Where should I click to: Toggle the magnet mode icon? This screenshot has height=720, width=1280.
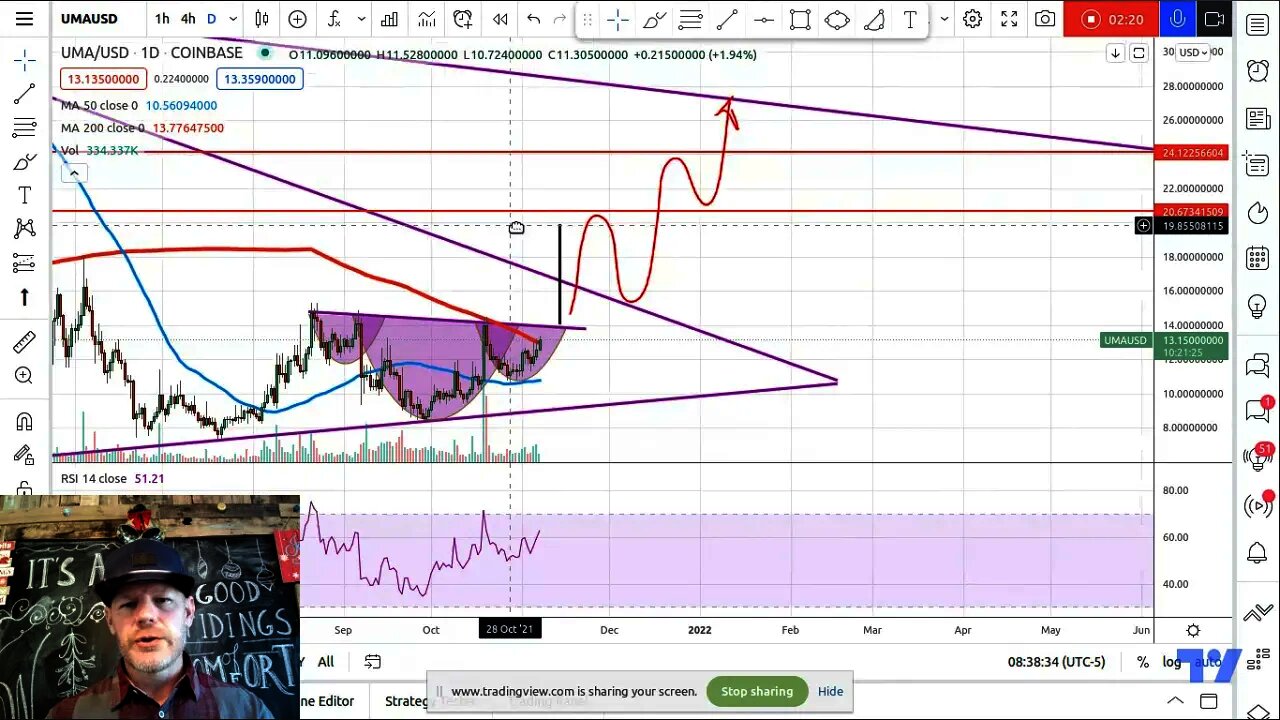[24, 421]
